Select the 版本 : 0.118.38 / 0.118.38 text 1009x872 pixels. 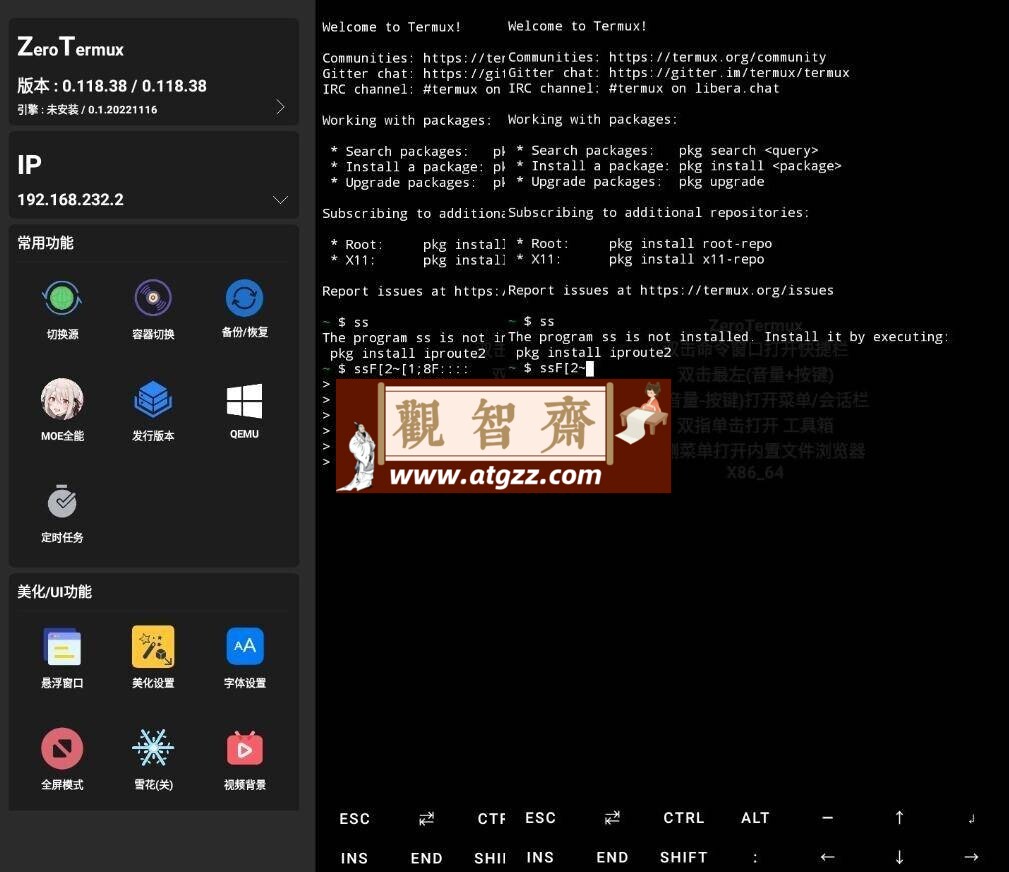[112, 86]
